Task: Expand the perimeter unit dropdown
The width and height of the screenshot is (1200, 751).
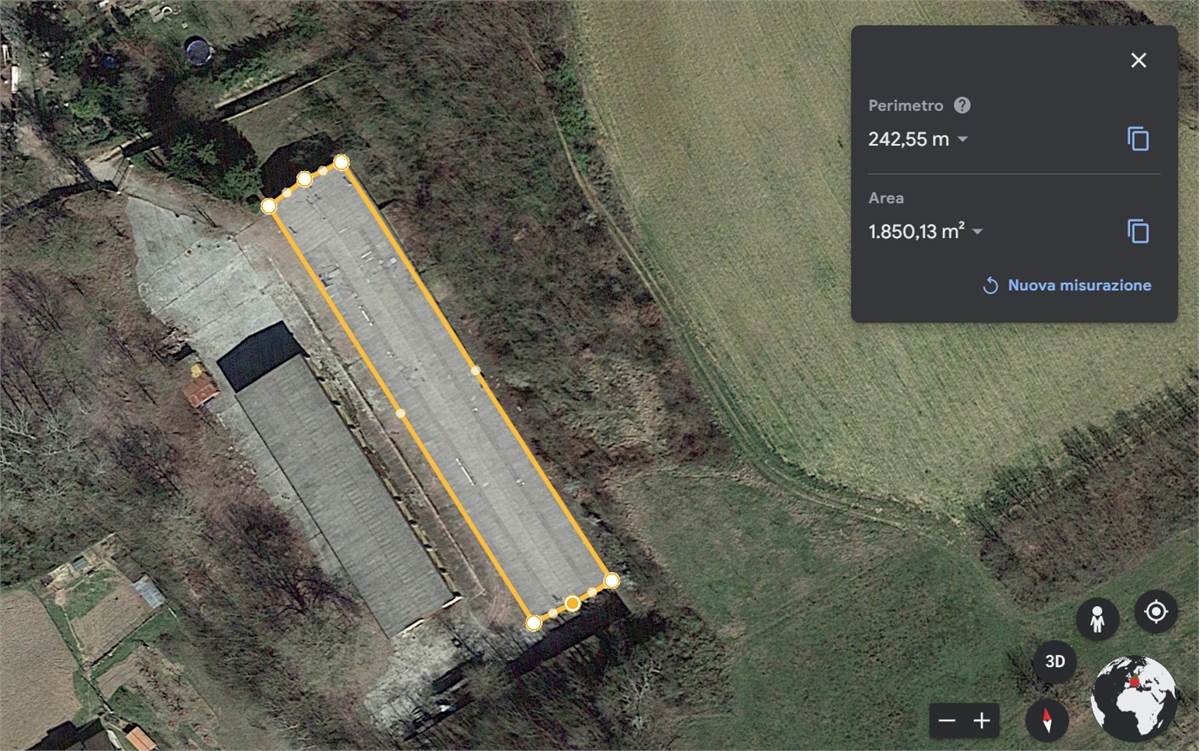Action: [963, 140]
